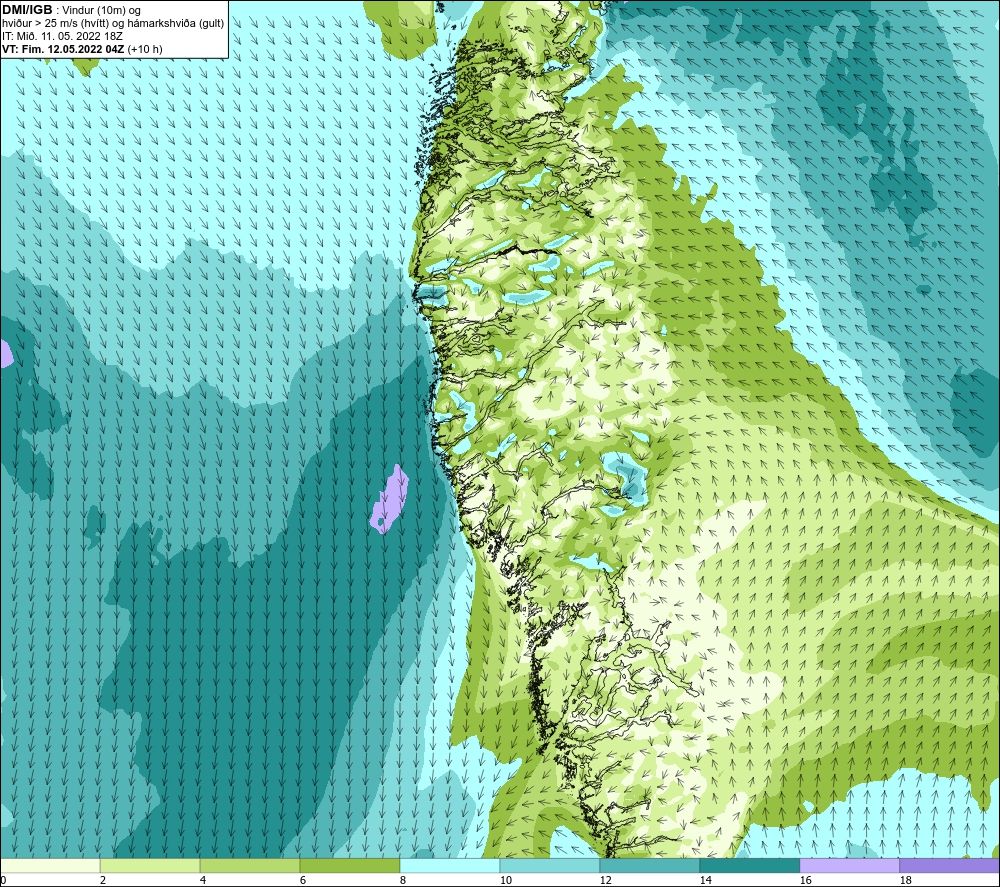Click the medium teal 12–14 m/s legend swatch
The image size is (1000, 887).
[650, 865]
